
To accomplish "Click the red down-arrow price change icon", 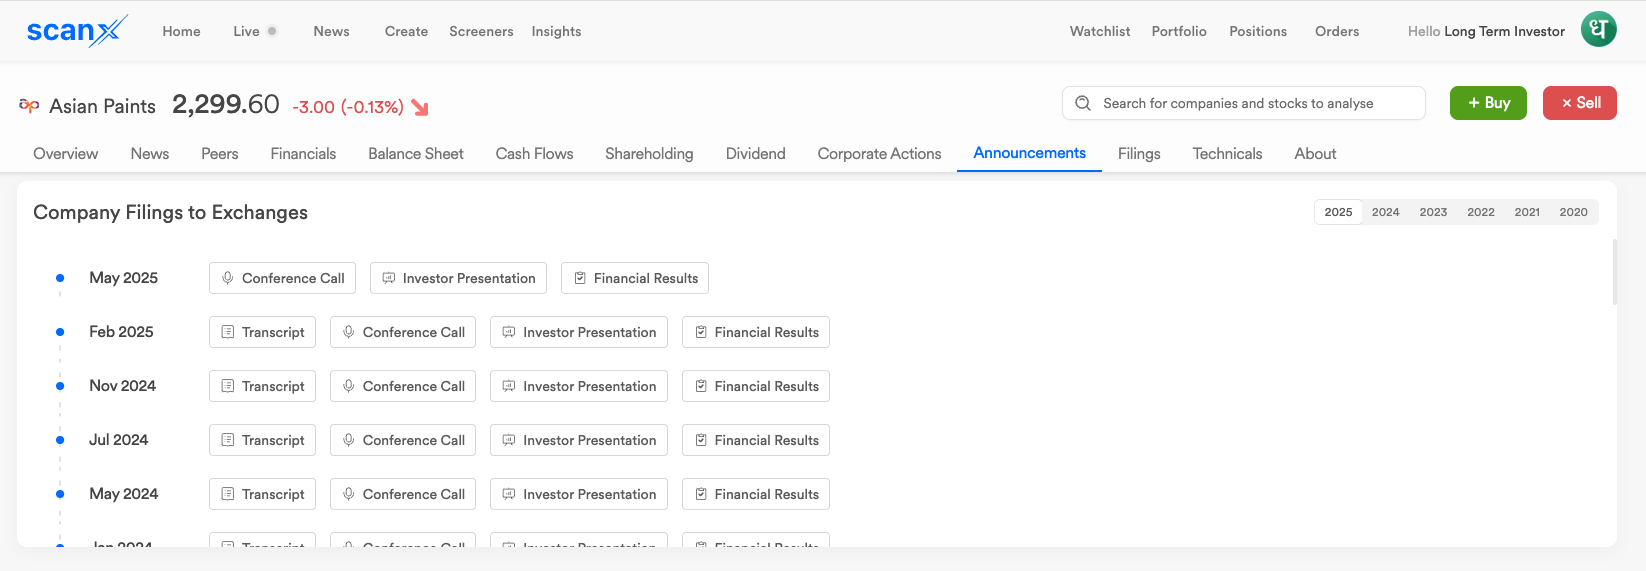I will (x=420, y=107).
